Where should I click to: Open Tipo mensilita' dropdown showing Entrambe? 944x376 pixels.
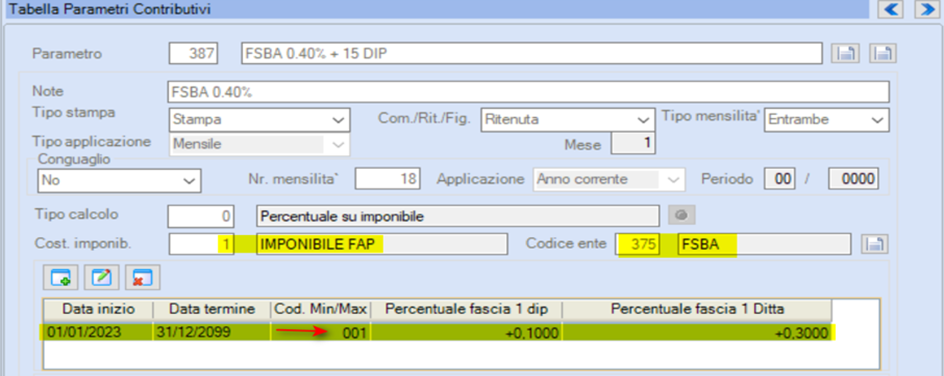826,120
